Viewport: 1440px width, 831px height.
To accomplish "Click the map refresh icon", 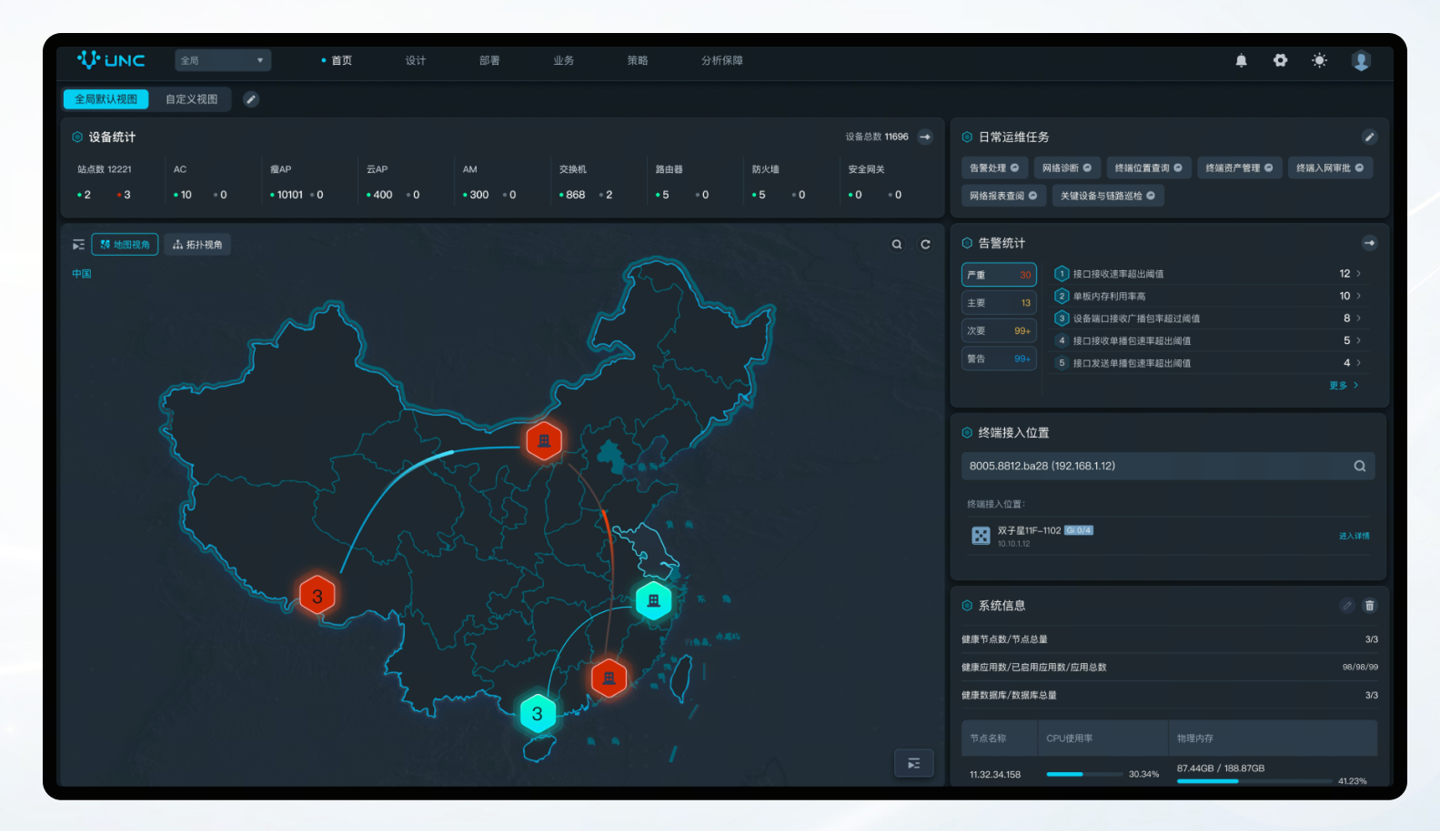I will [x=926, y=245].
